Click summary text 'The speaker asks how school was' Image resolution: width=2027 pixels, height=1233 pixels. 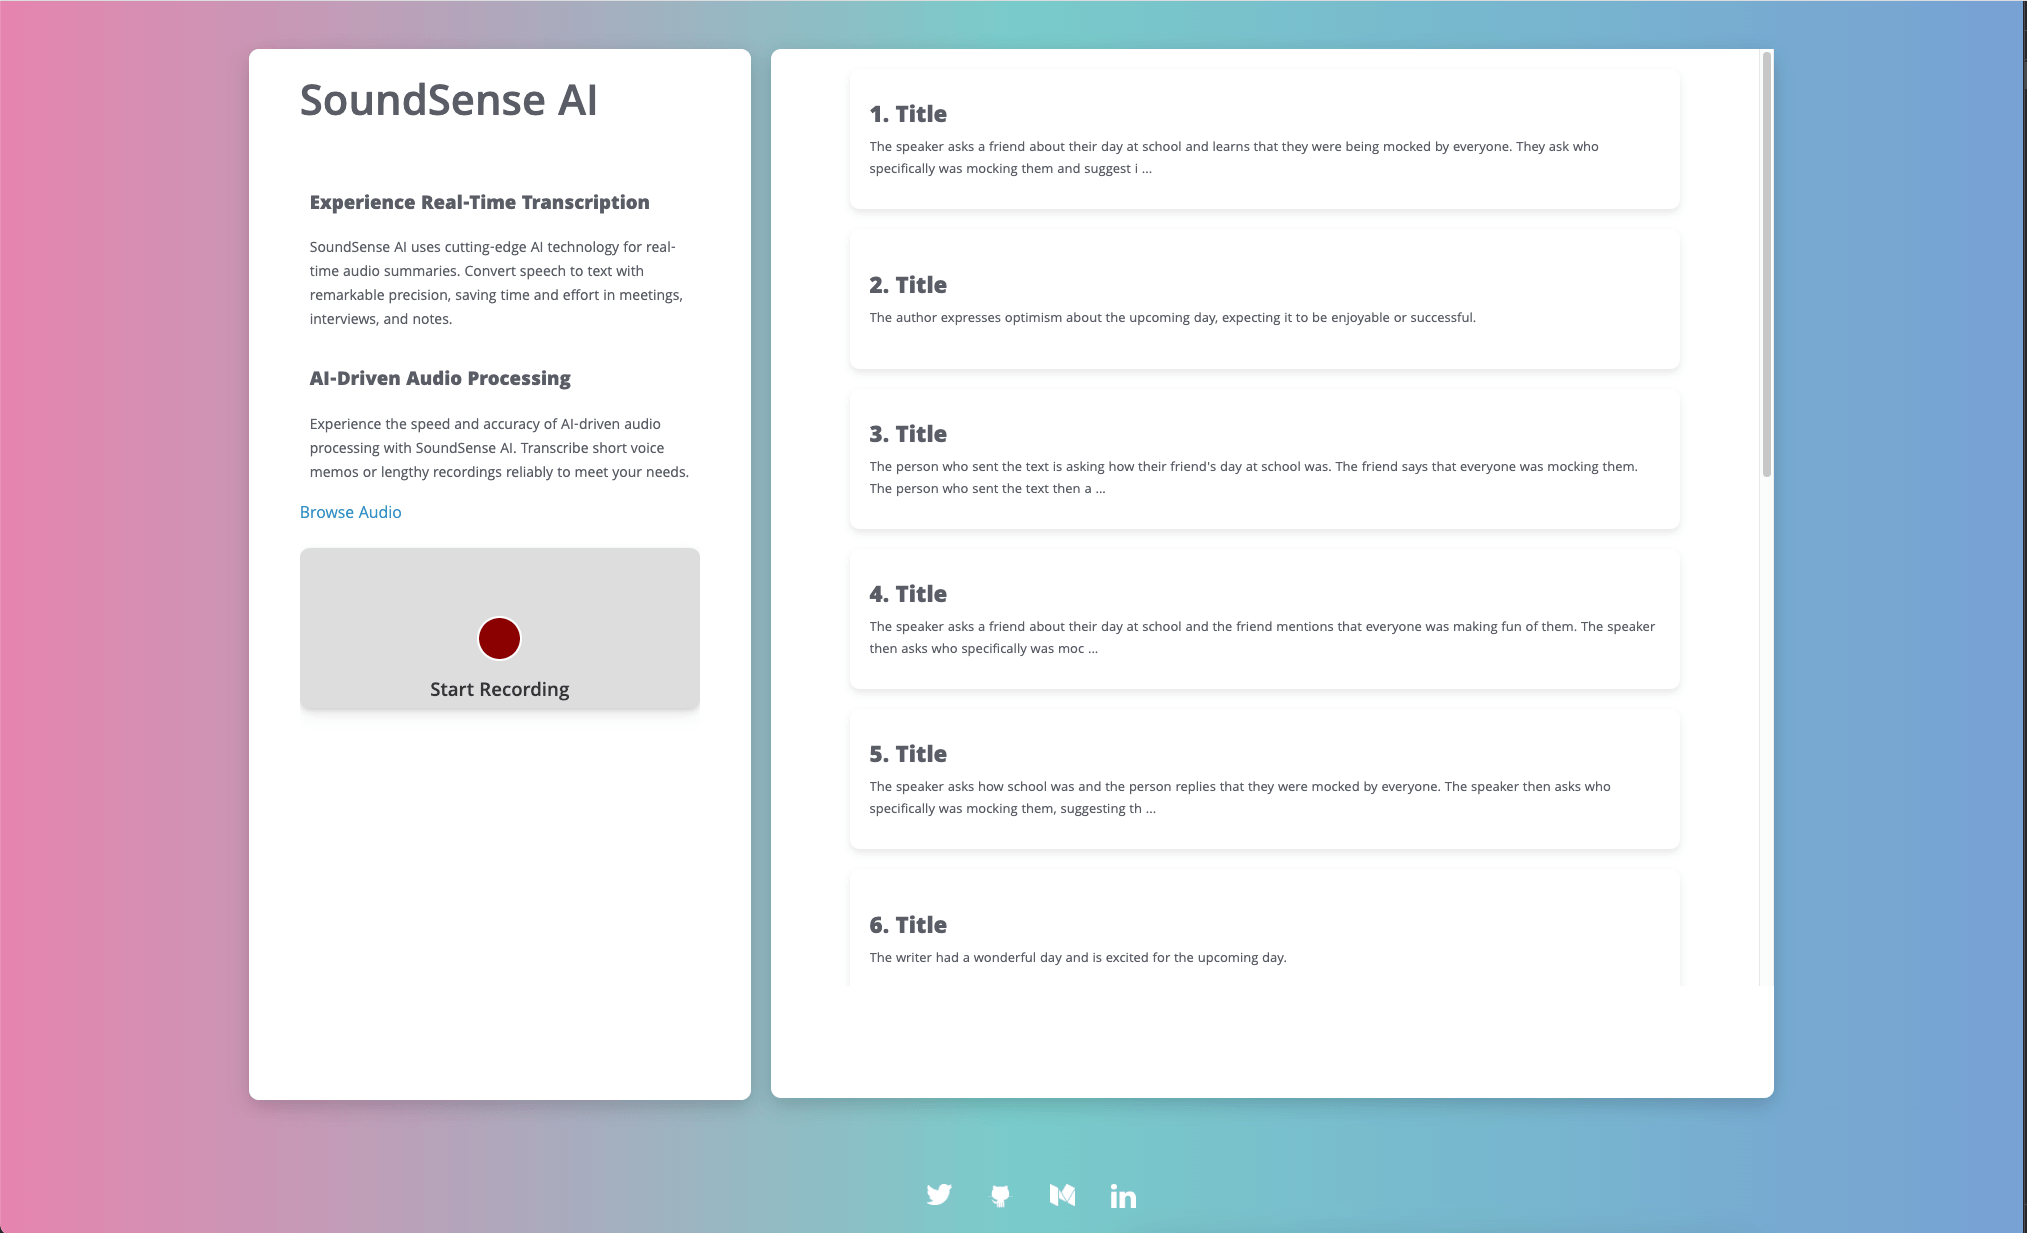[1240, 797]
